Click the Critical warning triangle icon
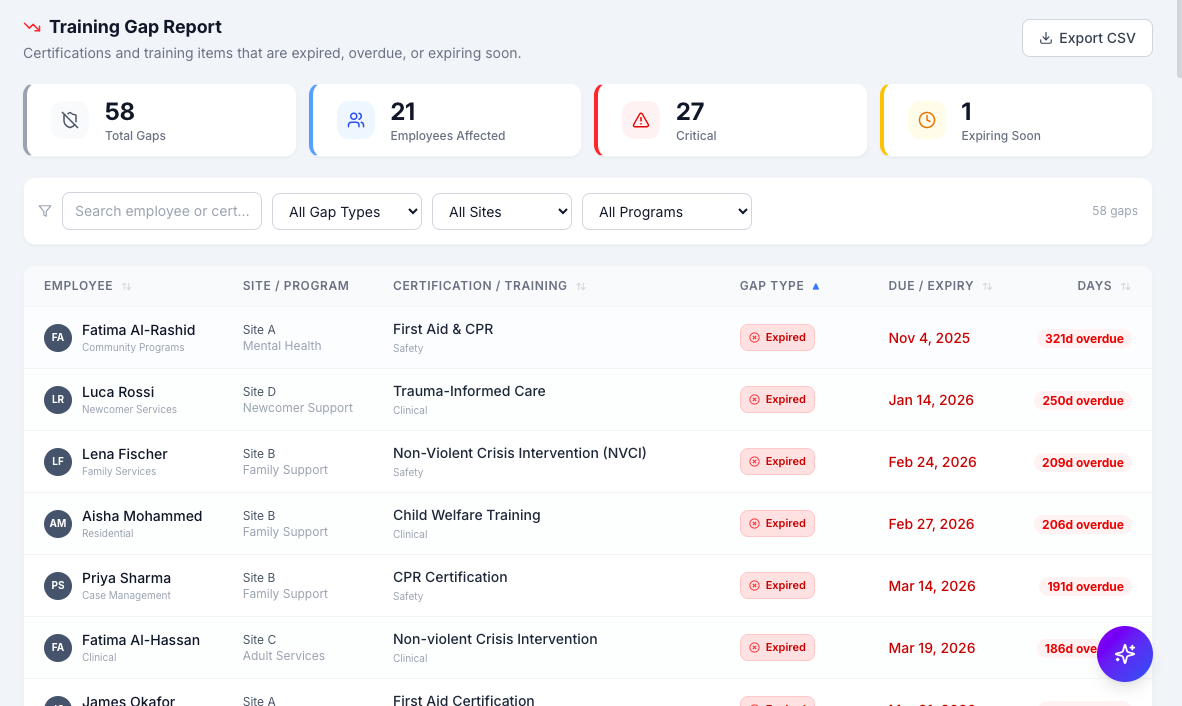 pos(641,120)
